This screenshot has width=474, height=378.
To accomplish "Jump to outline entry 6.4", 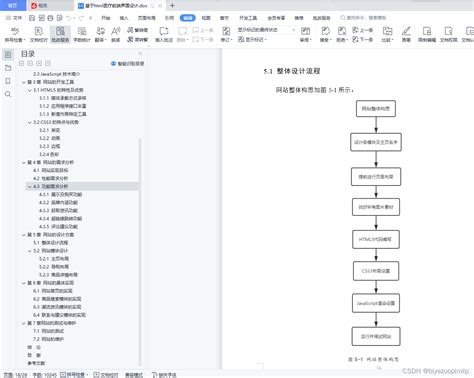I will point(59,315).
